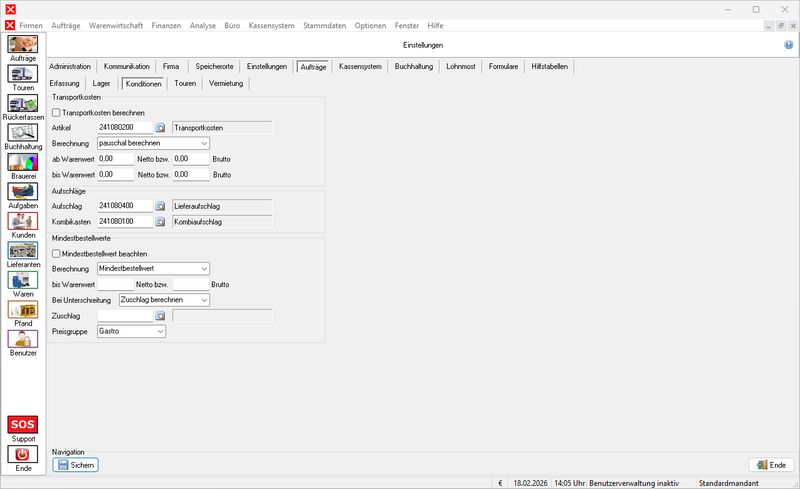
Task: Click the Touren truck icon in sidebar
Action: pyautogui.click(x=23, y=74)
